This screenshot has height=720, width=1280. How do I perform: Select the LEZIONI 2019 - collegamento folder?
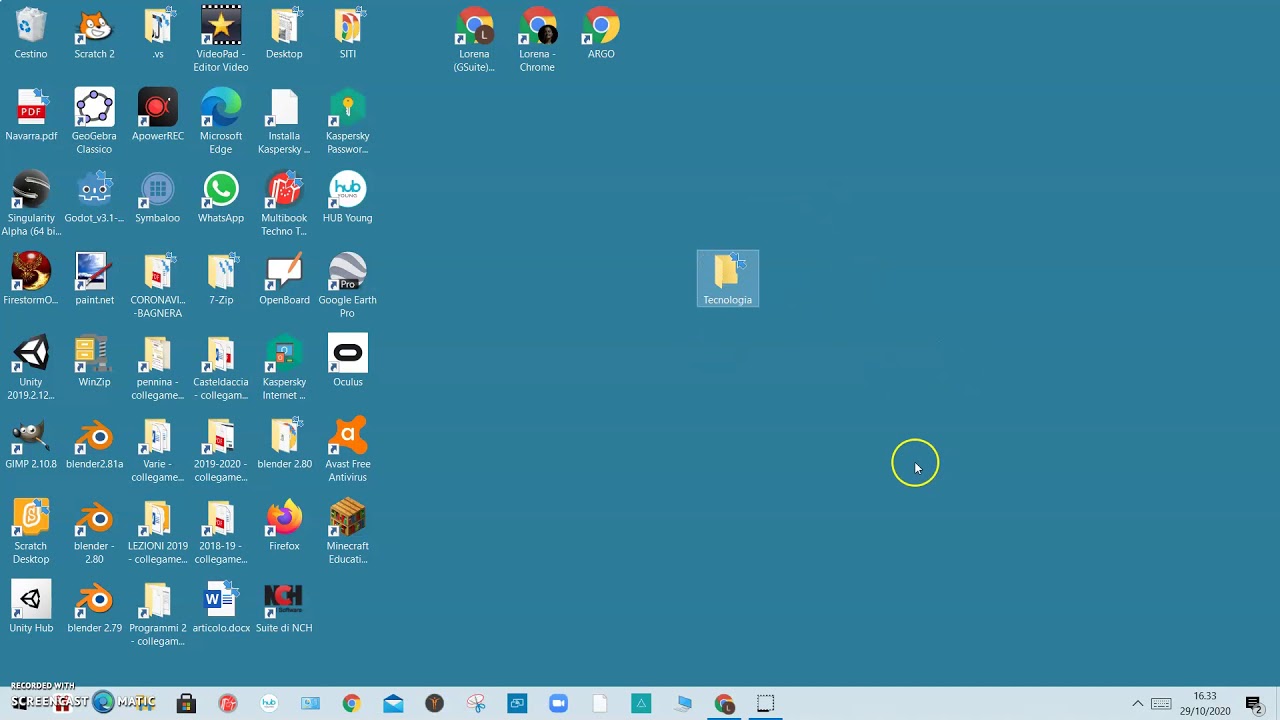(x=157, y=532)
